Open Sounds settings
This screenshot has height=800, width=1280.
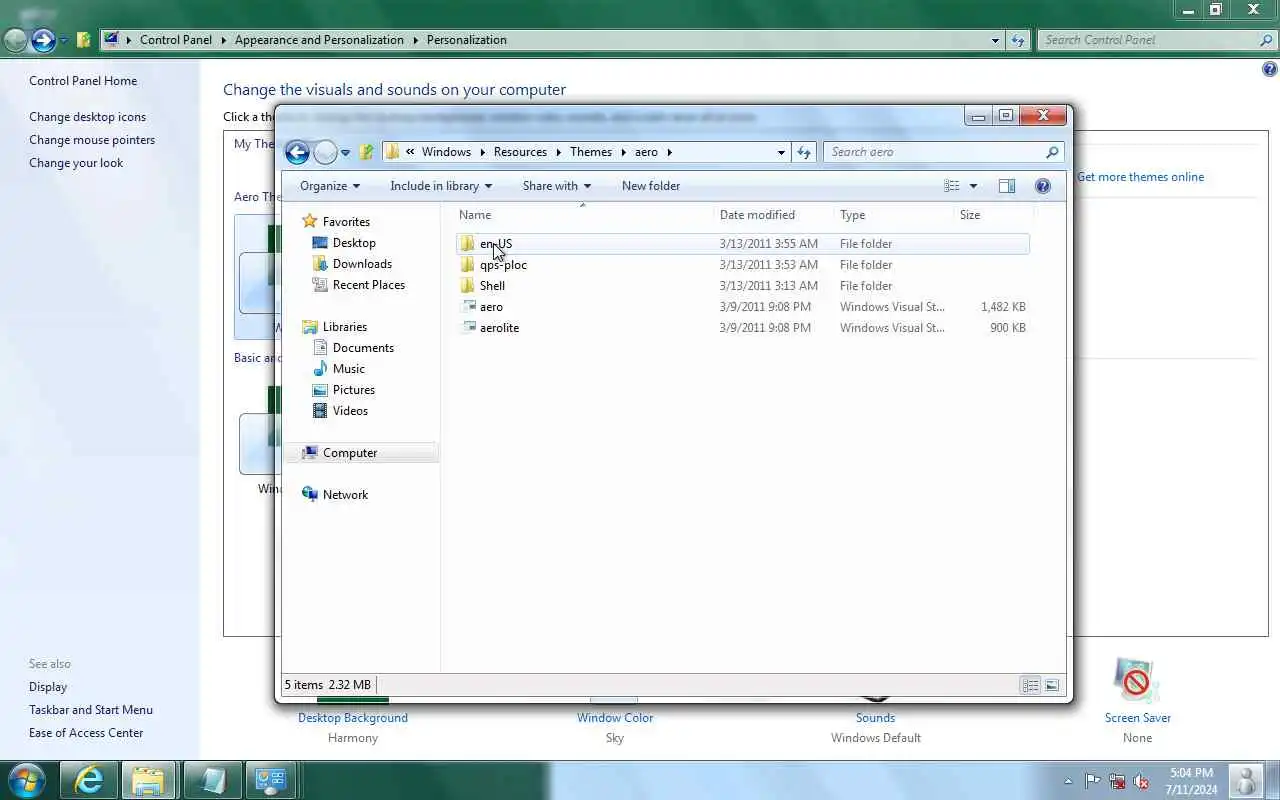click(x=875, y=718)
